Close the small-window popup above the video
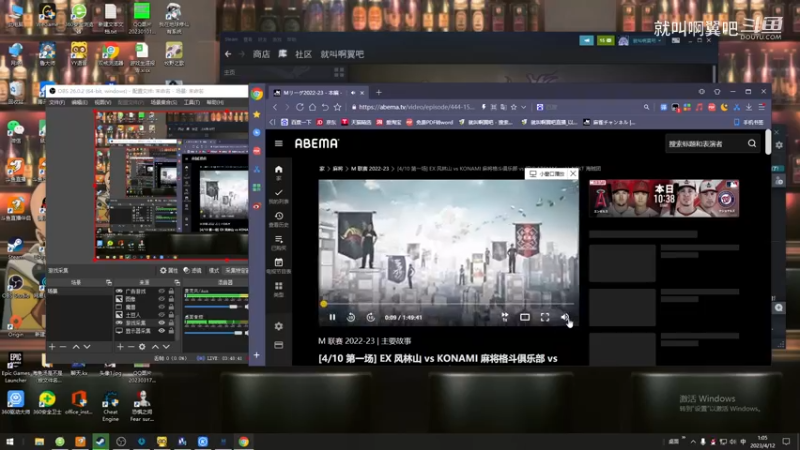The width and height of the screenshot is (800, 450). coord(573,173)
